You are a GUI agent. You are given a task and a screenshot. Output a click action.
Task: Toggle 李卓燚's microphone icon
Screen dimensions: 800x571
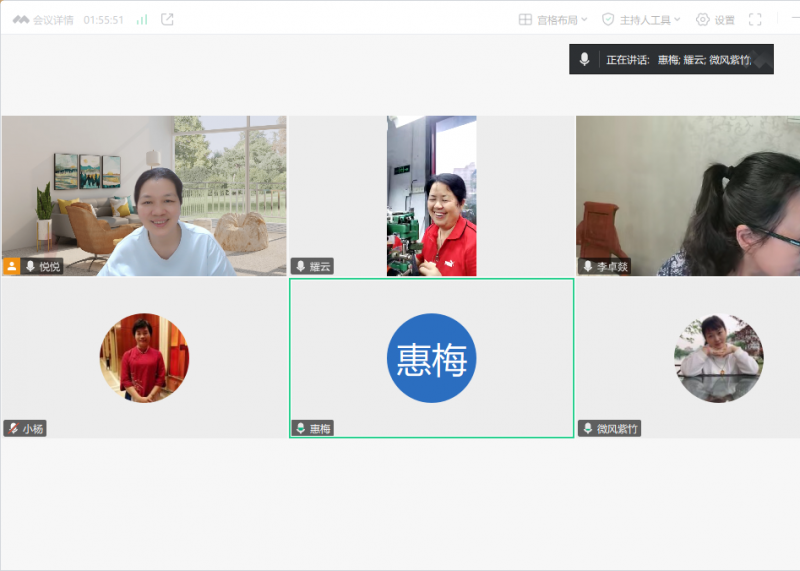(x=588, y=266)
